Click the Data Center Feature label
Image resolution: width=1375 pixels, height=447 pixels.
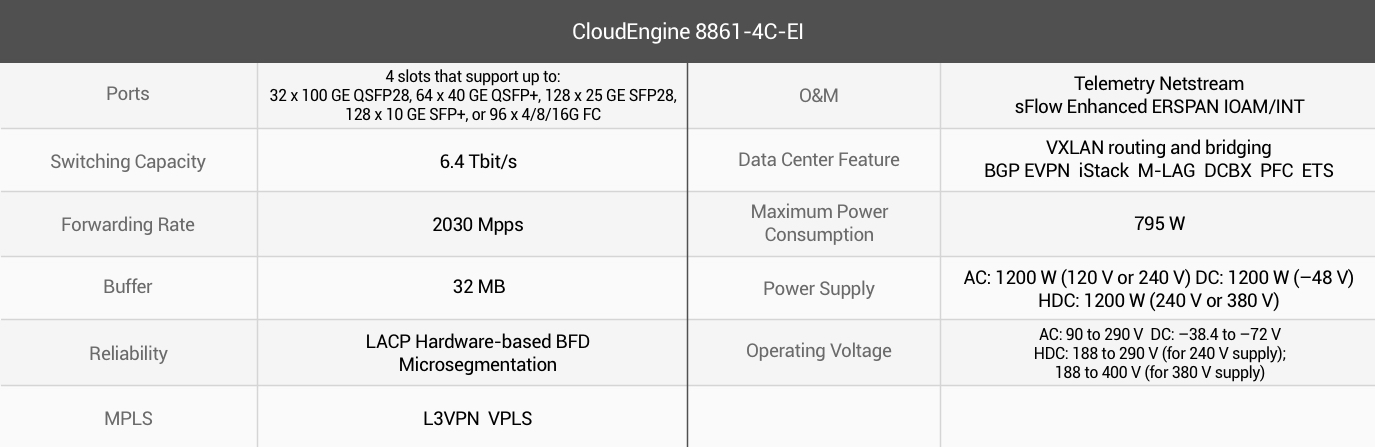tap(819, 160)
